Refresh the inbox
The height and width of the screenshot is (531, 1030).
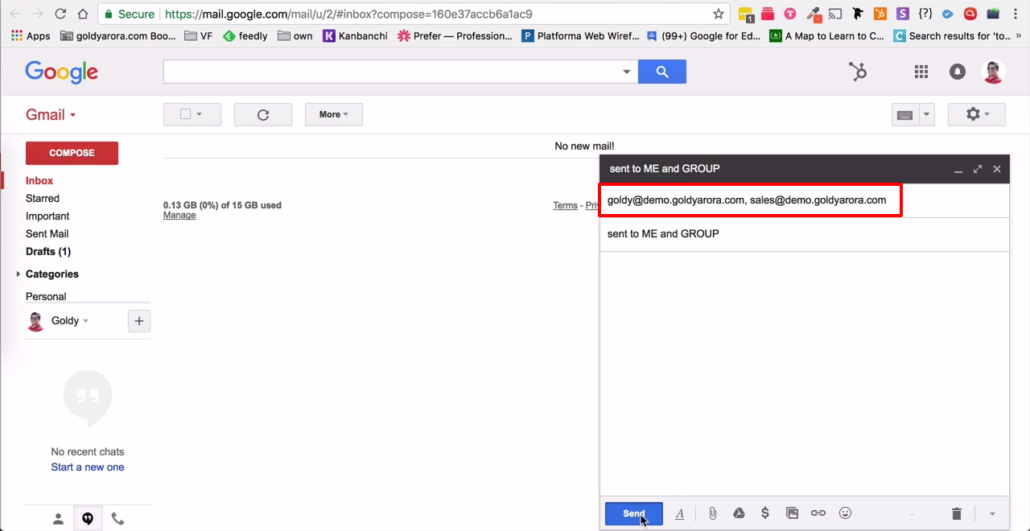click(x=263, y=115)
